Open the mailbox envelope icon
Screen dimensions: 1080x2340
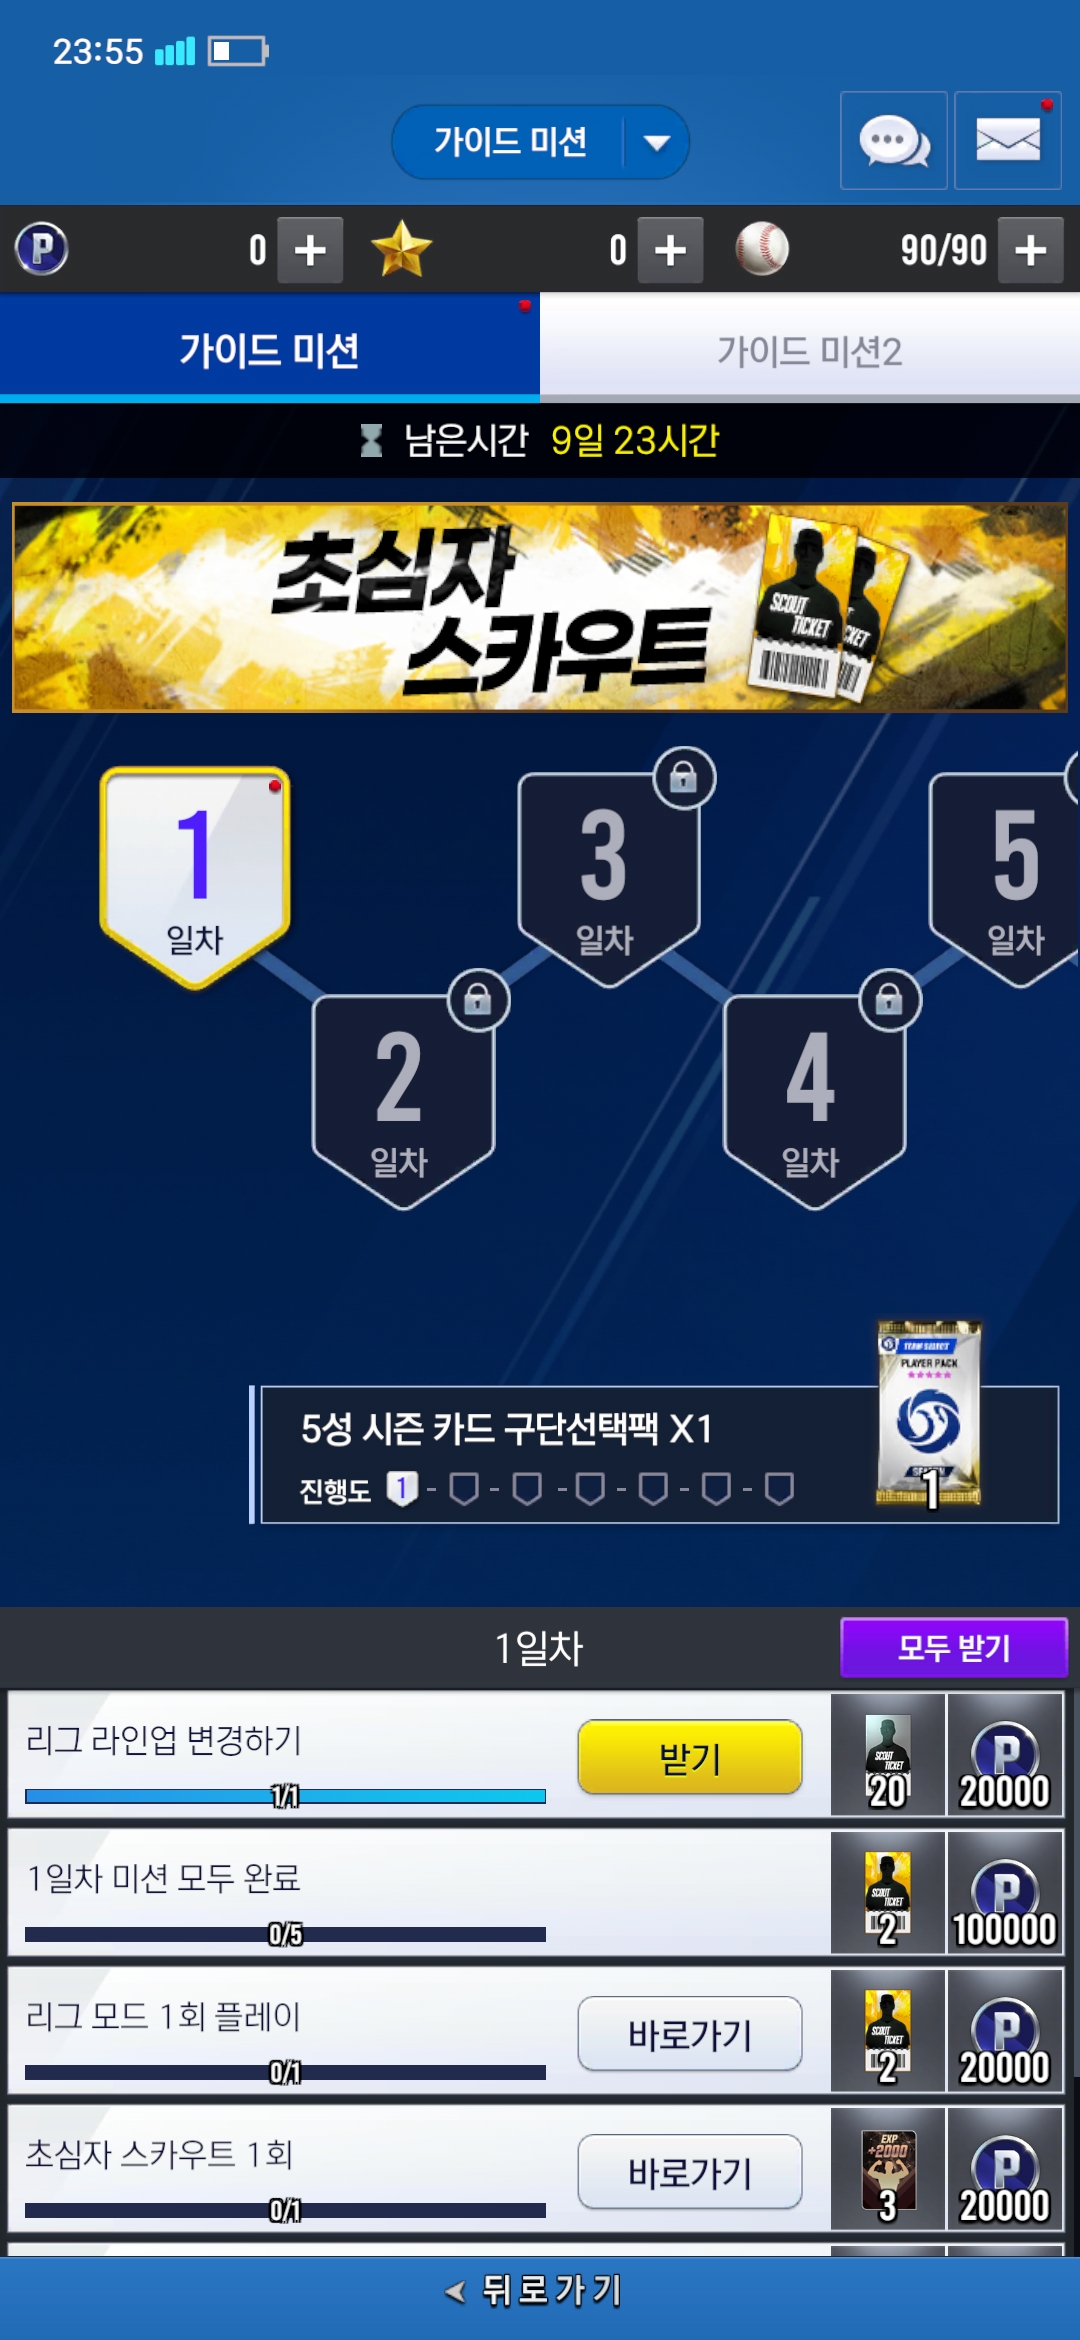click(x=1007, y=140)
